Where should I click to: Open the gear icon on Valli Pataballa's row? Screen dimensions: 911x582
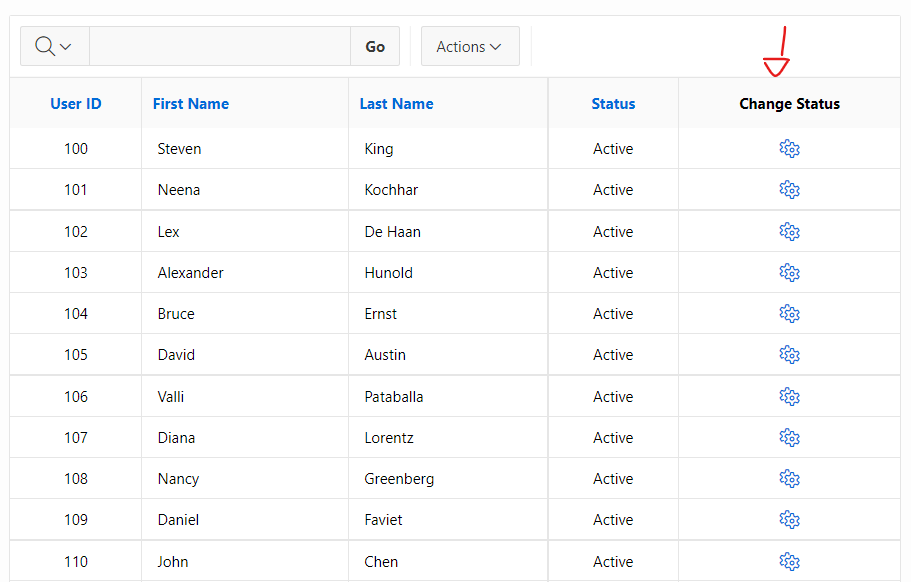789,396
